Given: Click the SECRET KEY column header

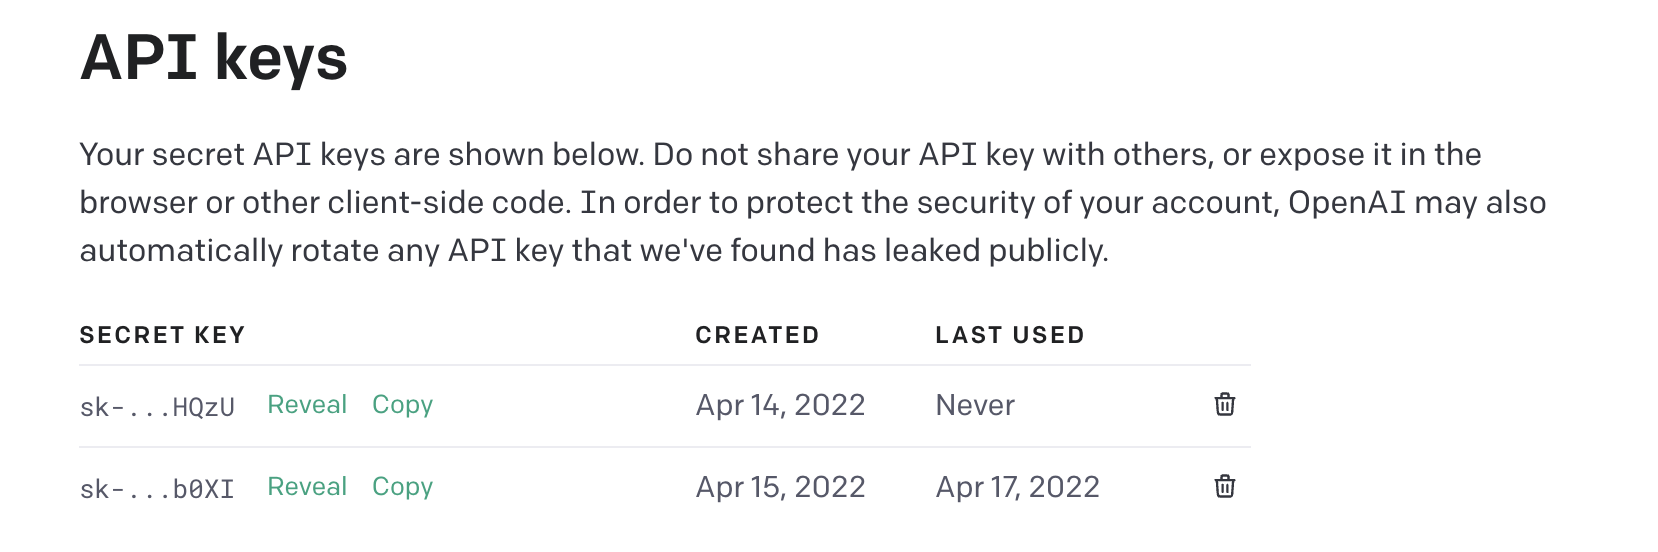Looking at the screenshot, I should [162, 335].
